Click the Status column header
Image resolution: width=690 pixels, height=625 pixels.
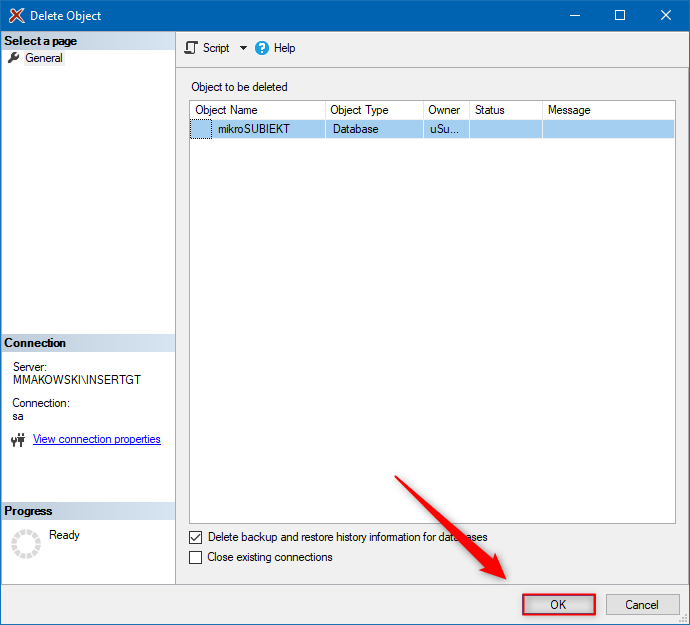[x=506, y=110]
